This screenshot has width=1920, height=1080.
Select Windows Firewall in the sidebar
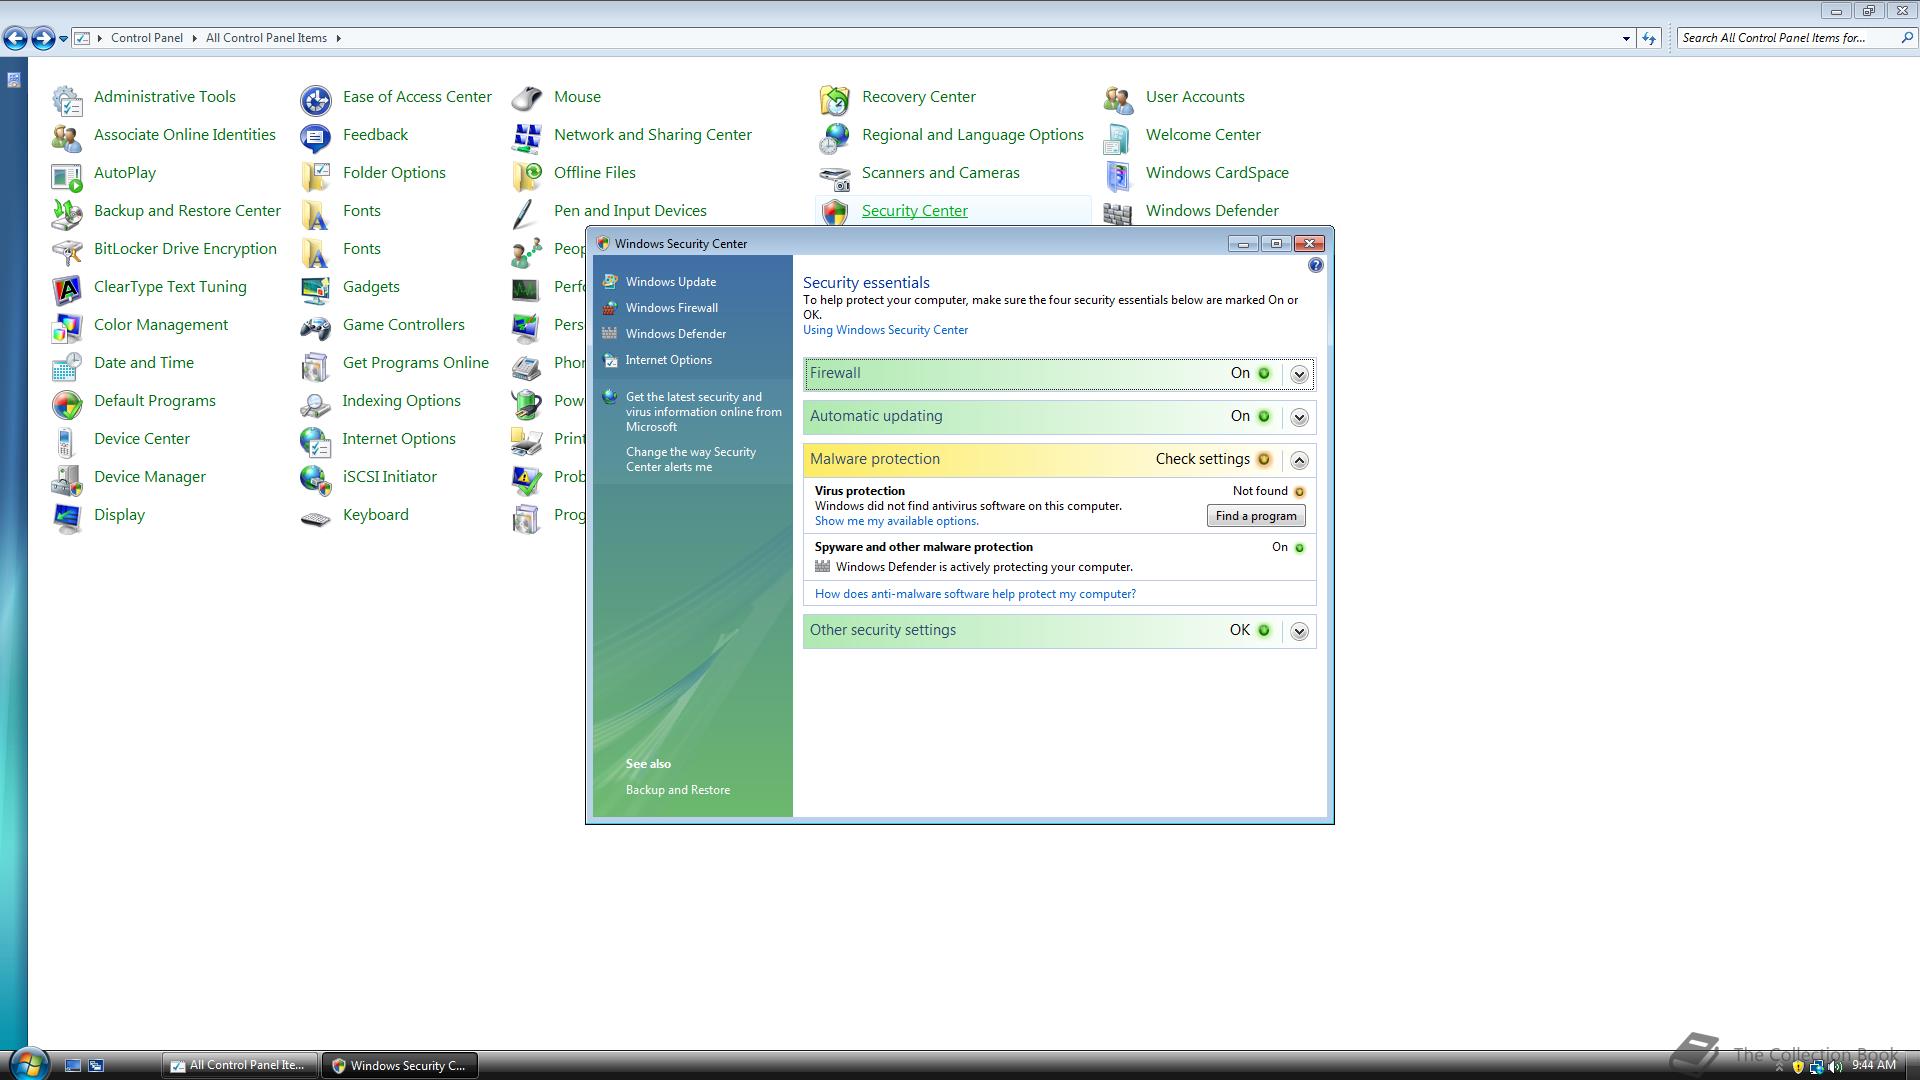671,308
